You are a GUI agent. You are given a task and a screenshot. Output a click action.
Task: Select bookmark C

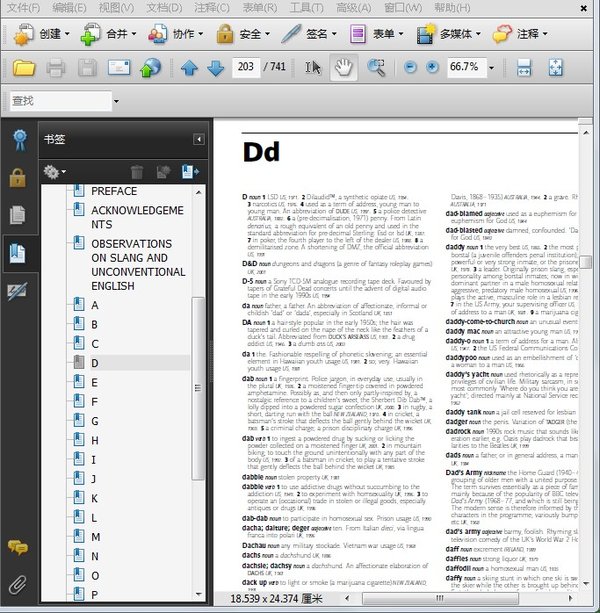(95, 344)
